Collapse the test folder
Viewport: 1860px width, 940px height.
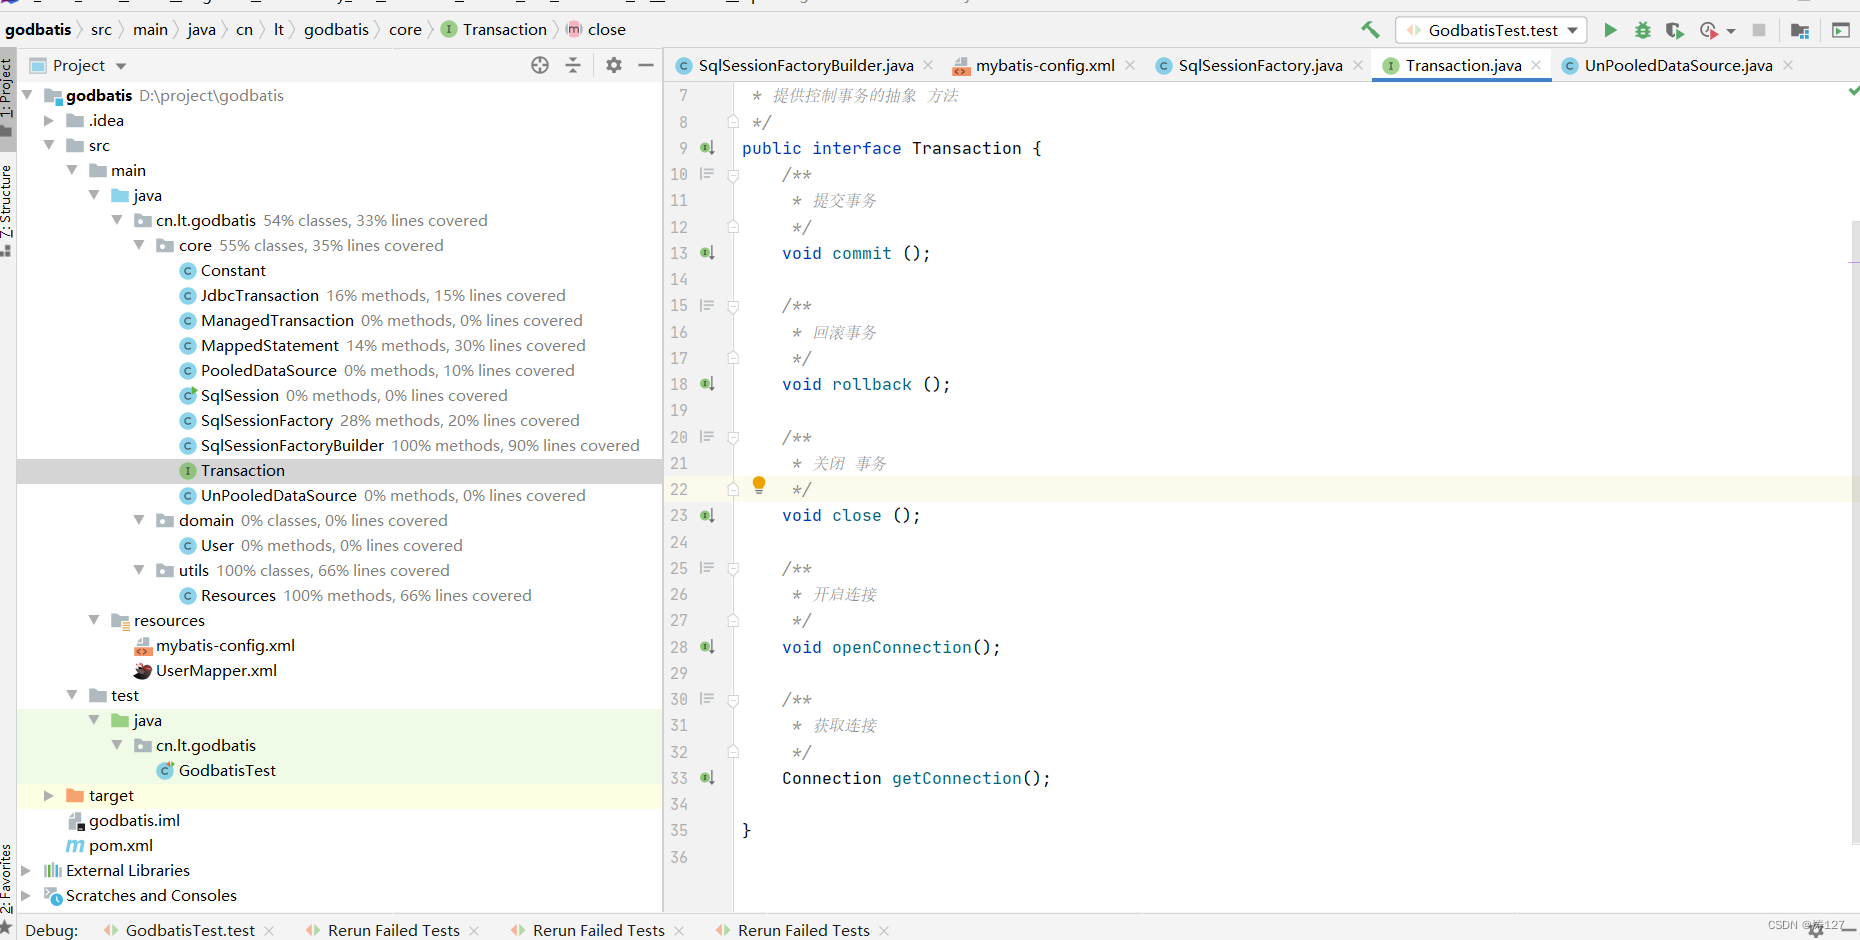pyautogui.click(x=72, y=695)
